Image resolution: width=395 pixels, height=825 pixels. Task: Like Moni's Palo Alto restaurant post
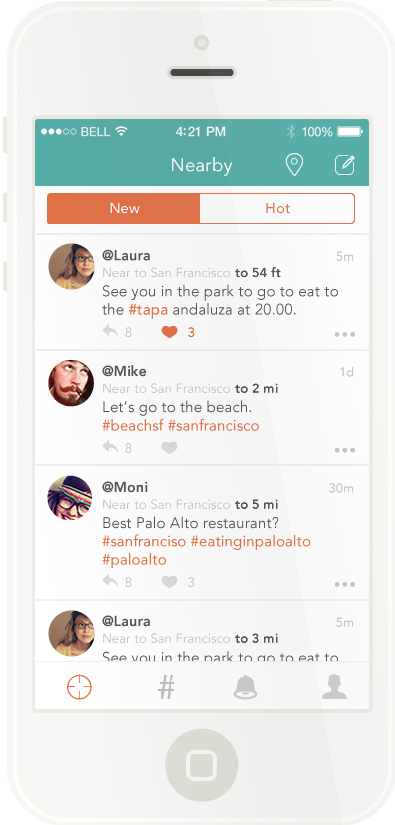coord(169,582)
